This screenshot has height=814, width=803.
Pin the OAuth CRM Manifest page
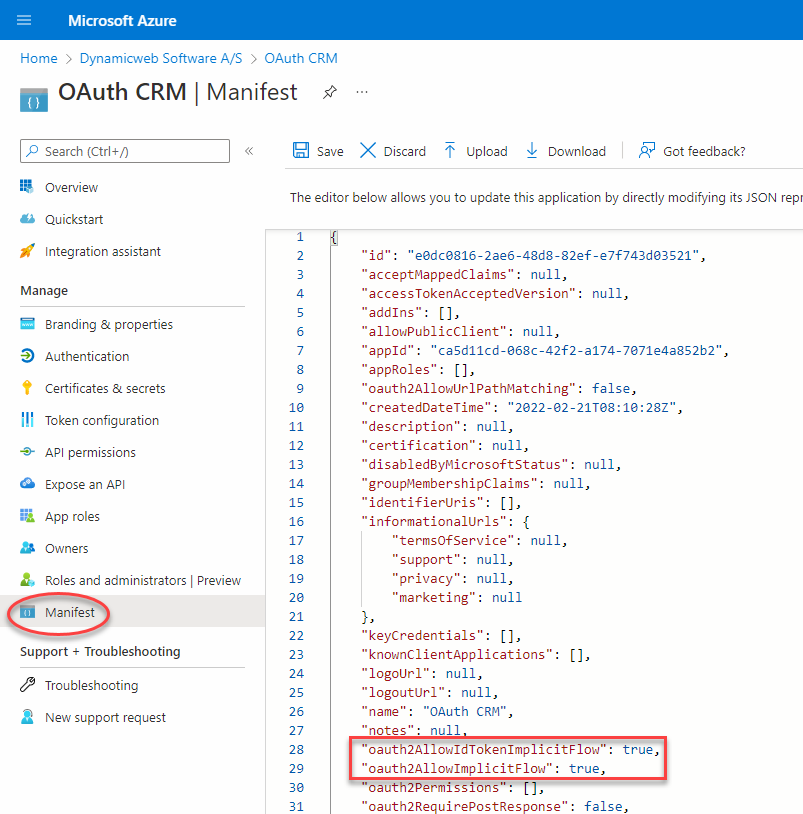pyautogui.click(x=329, y=92)
